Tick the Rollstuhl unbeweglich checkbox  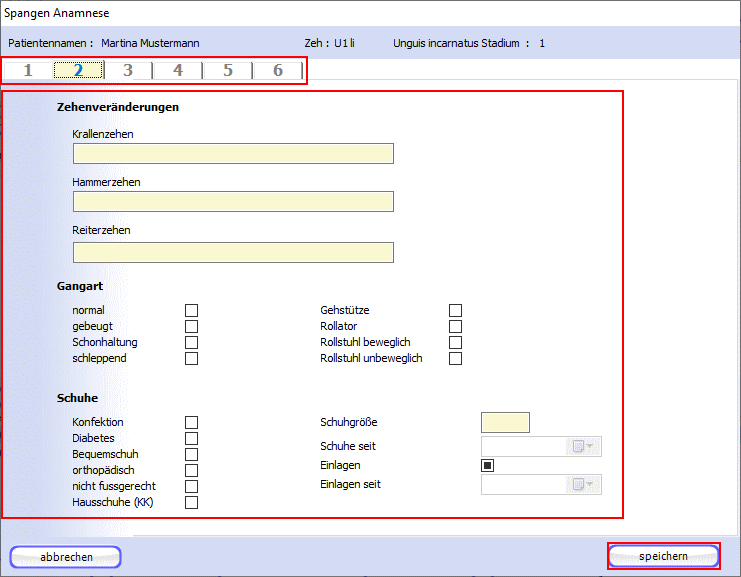(456, 359)
